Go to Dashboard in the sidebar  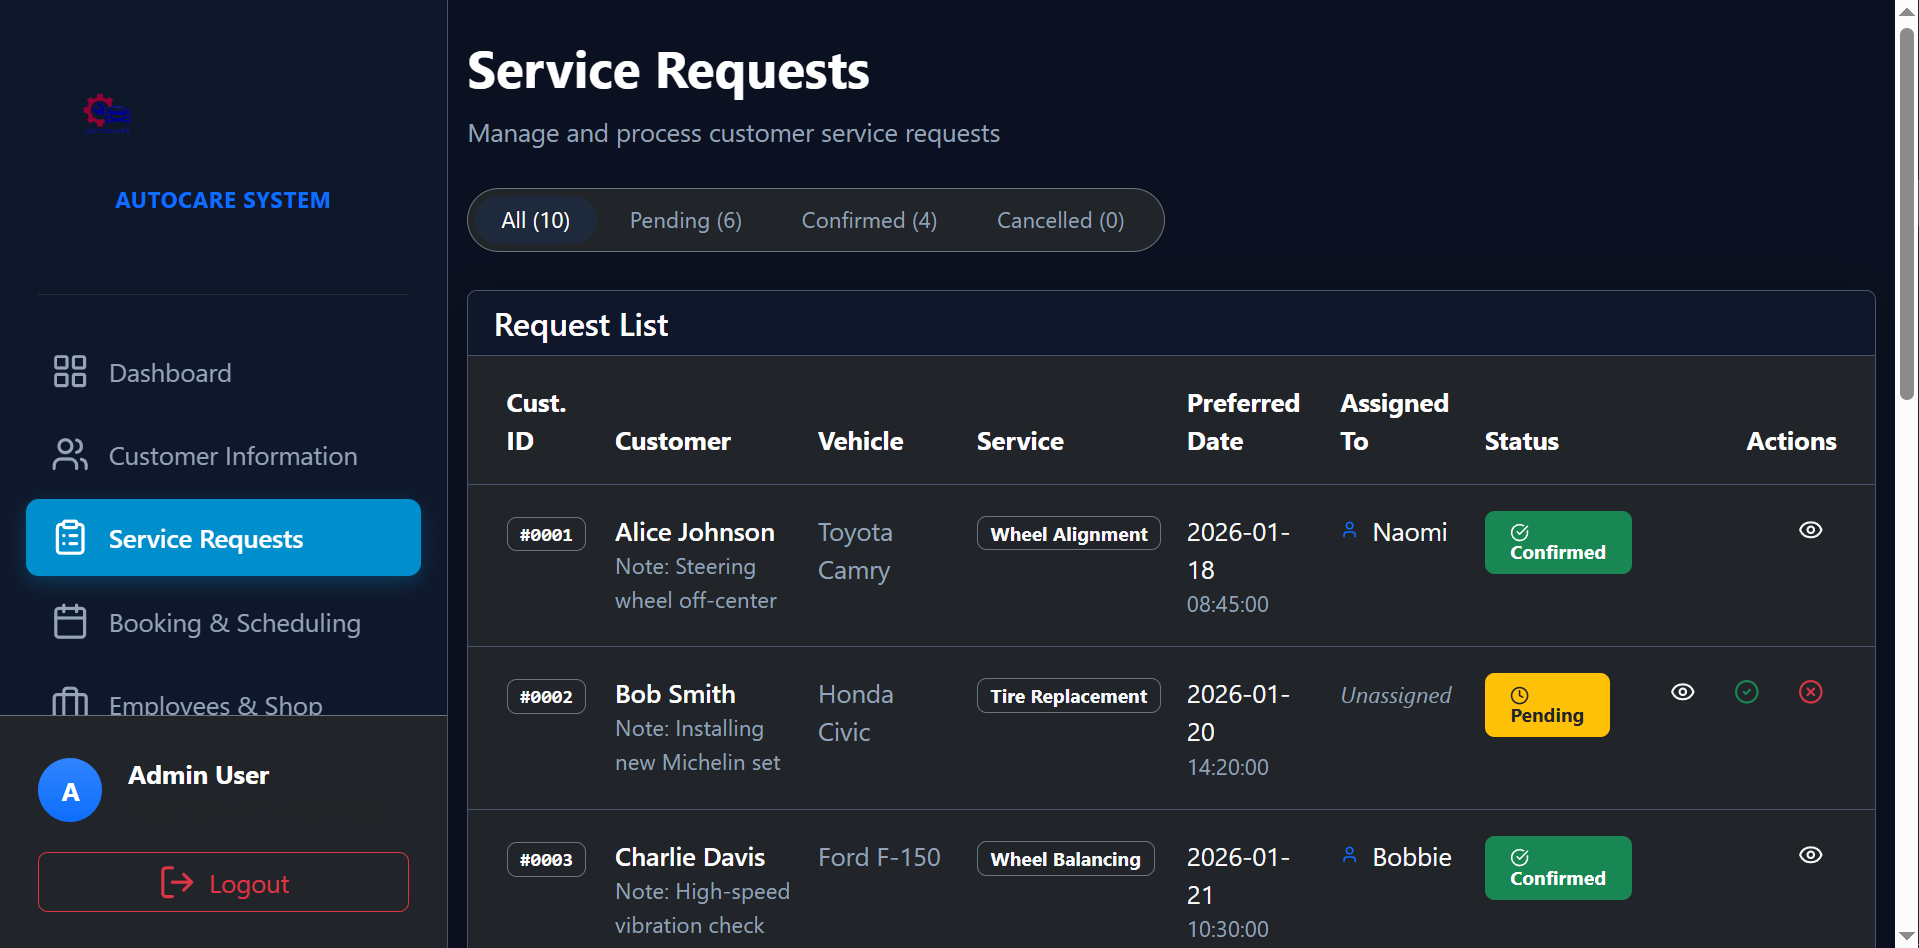(223, 372)
